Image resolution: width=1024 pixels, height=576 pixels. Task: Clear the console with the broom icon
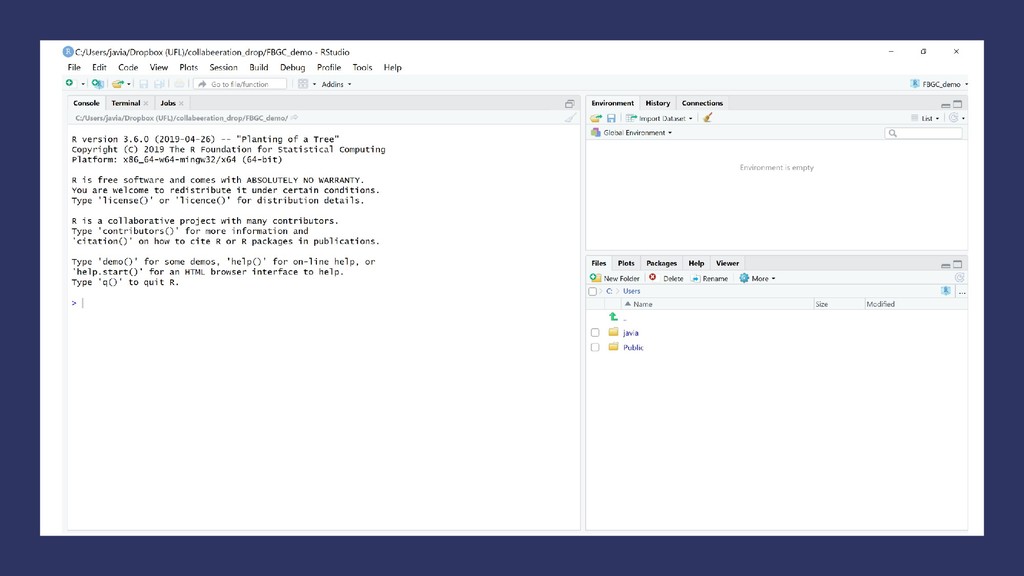click(570, 118)
